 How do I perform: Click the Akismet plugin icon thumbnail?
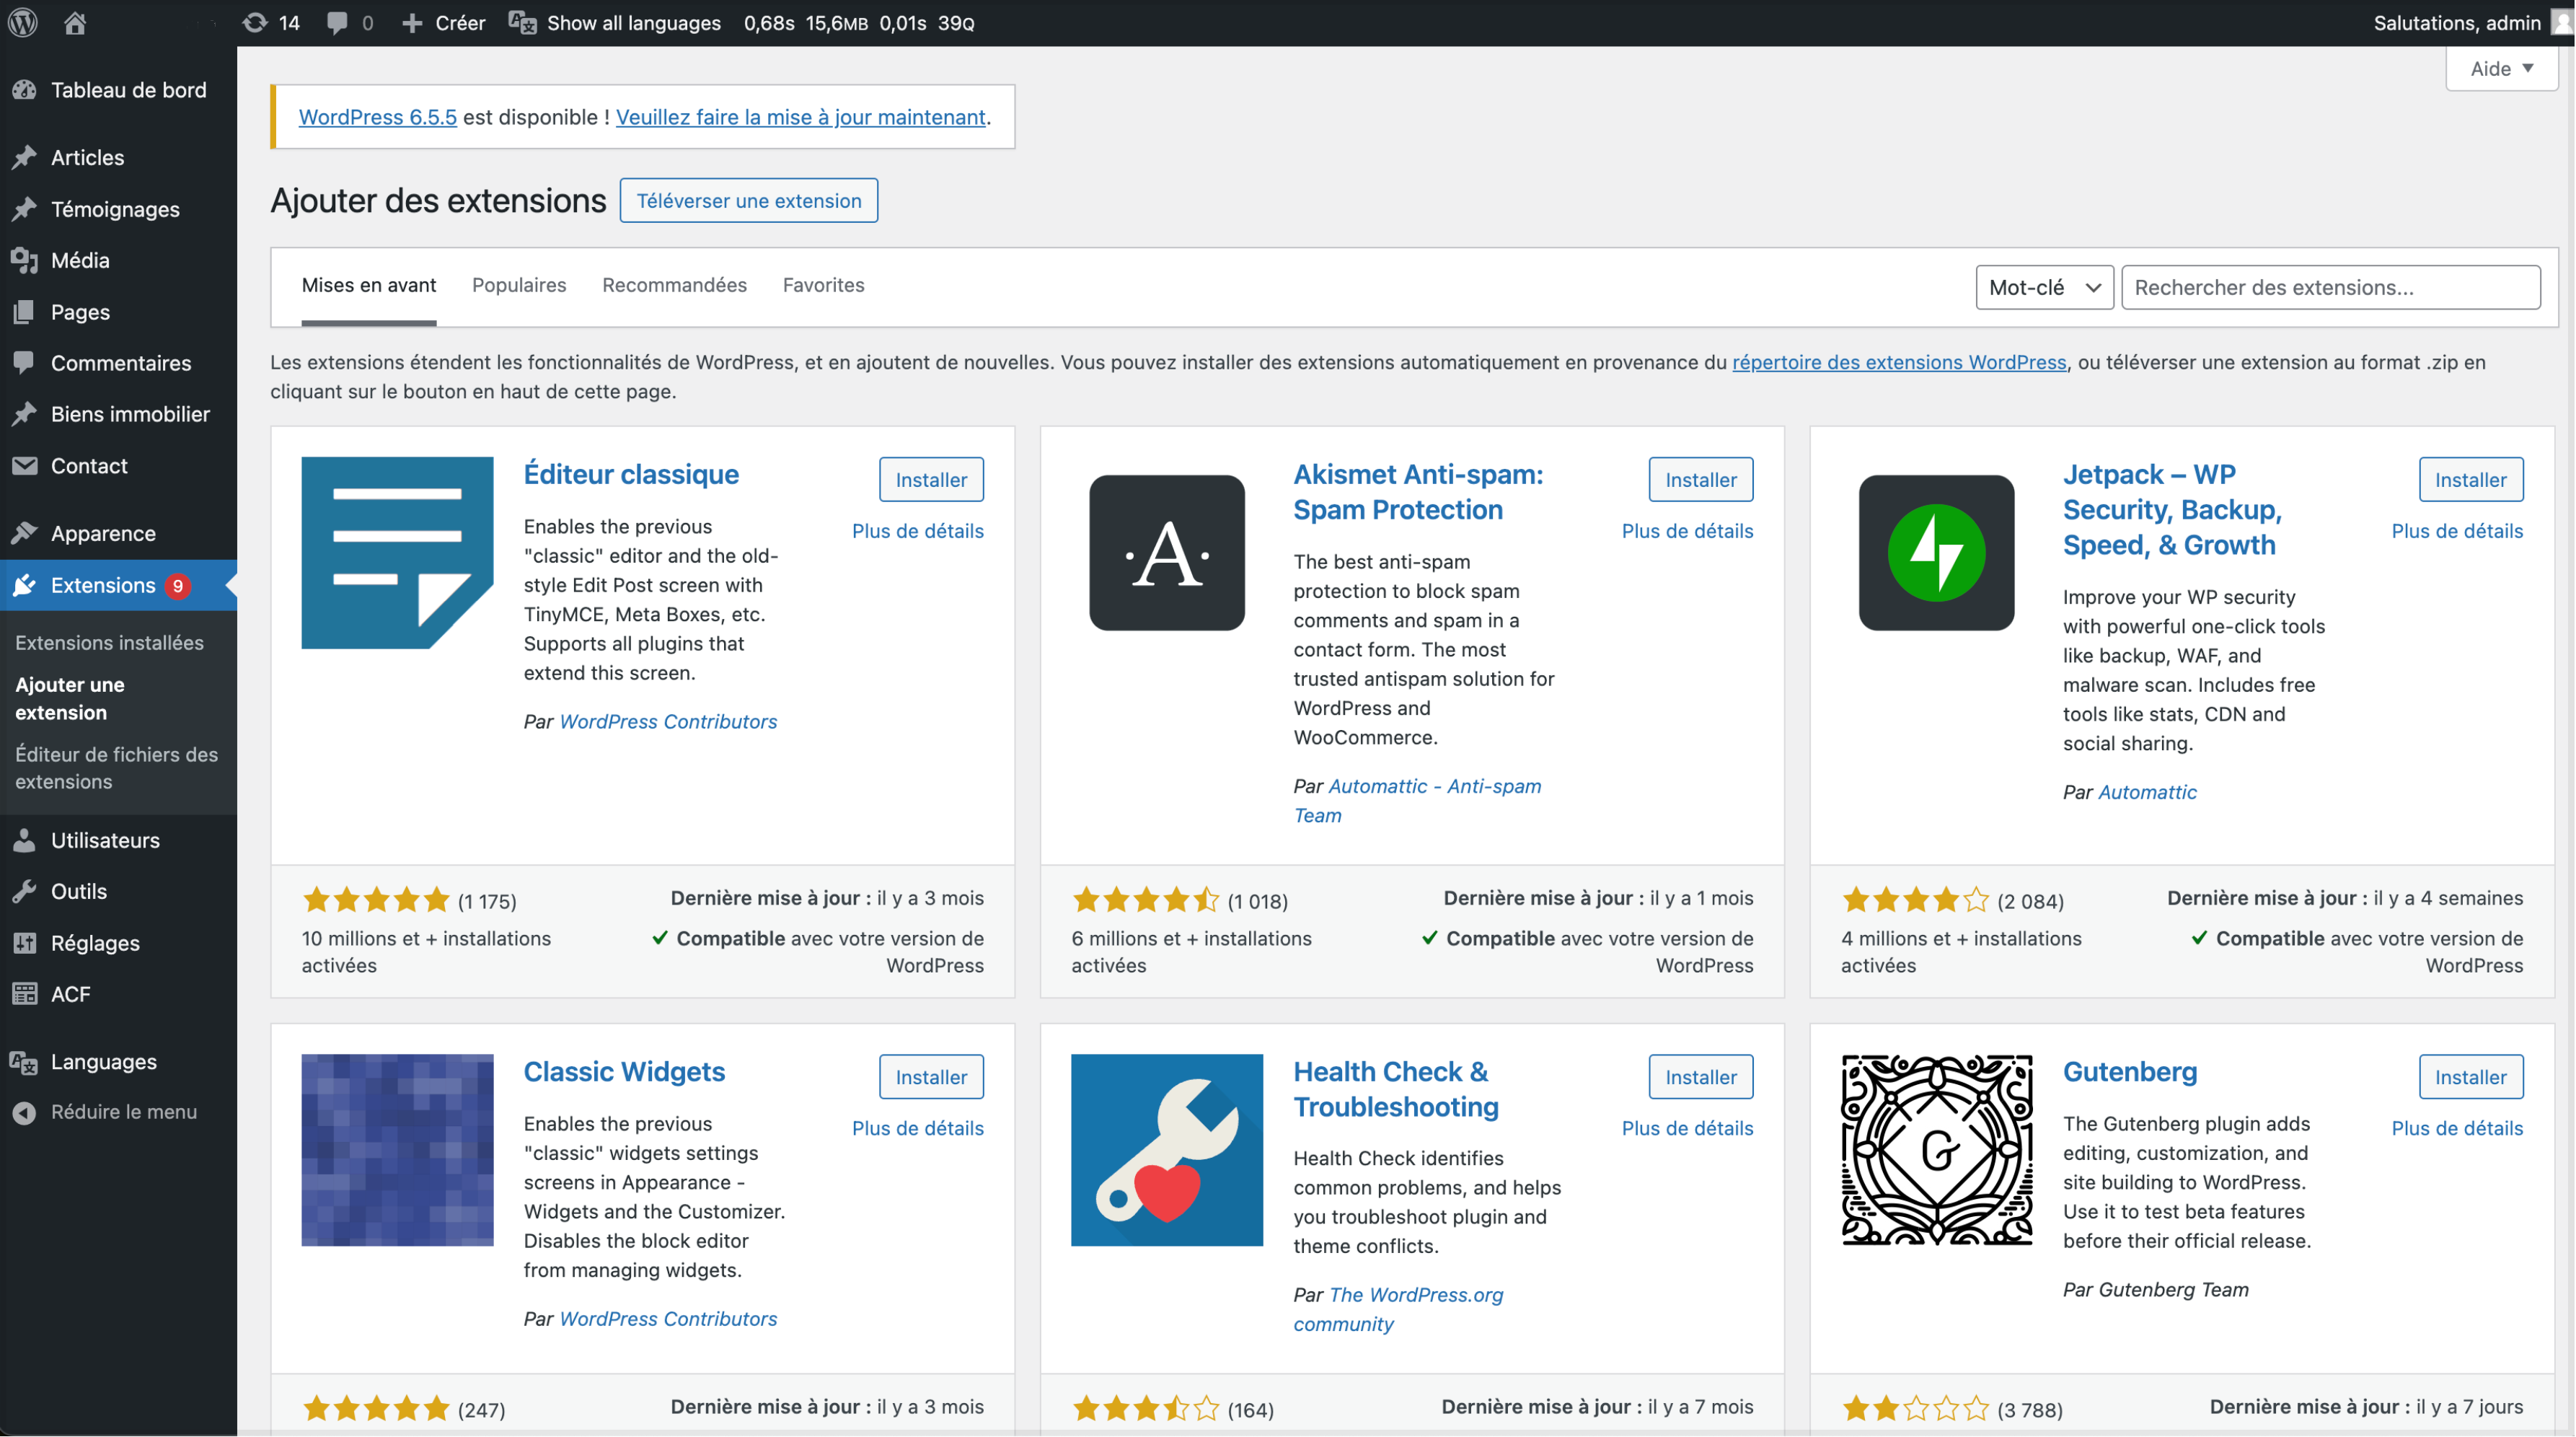pos(1166,552)
